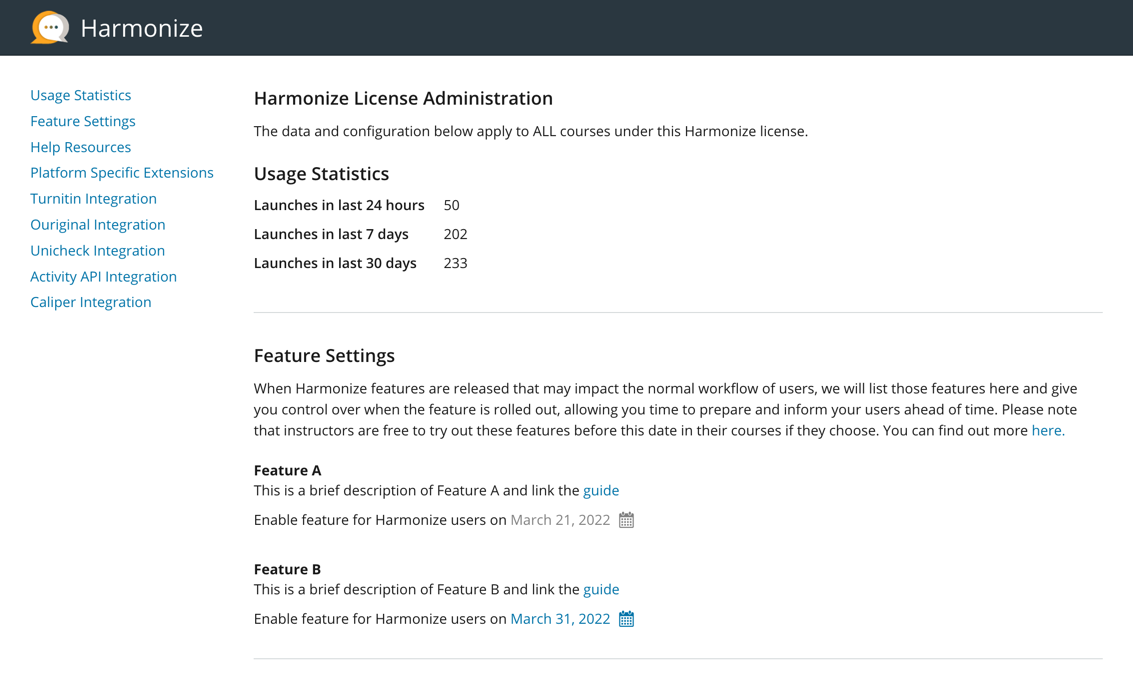Open the Turnitin Integration section
The width and height of the screenshot is (1133, 676).
click(93, 199)
